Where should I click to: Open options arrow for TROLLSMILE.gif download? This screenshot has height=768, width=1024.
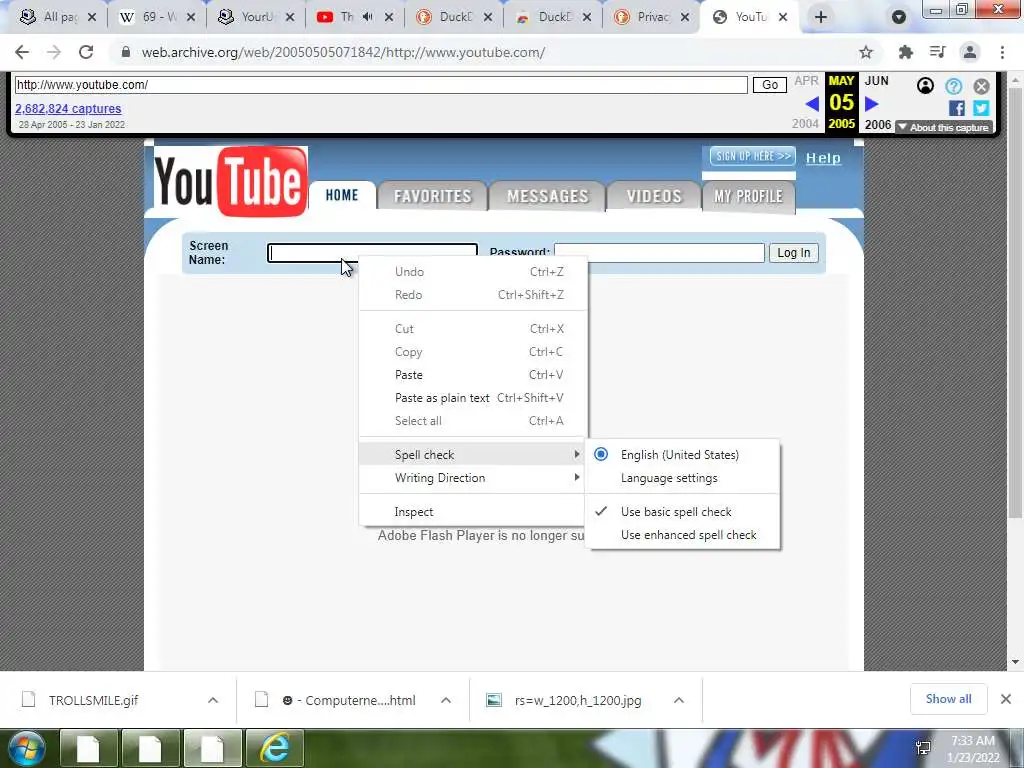(x=213, y=700)
